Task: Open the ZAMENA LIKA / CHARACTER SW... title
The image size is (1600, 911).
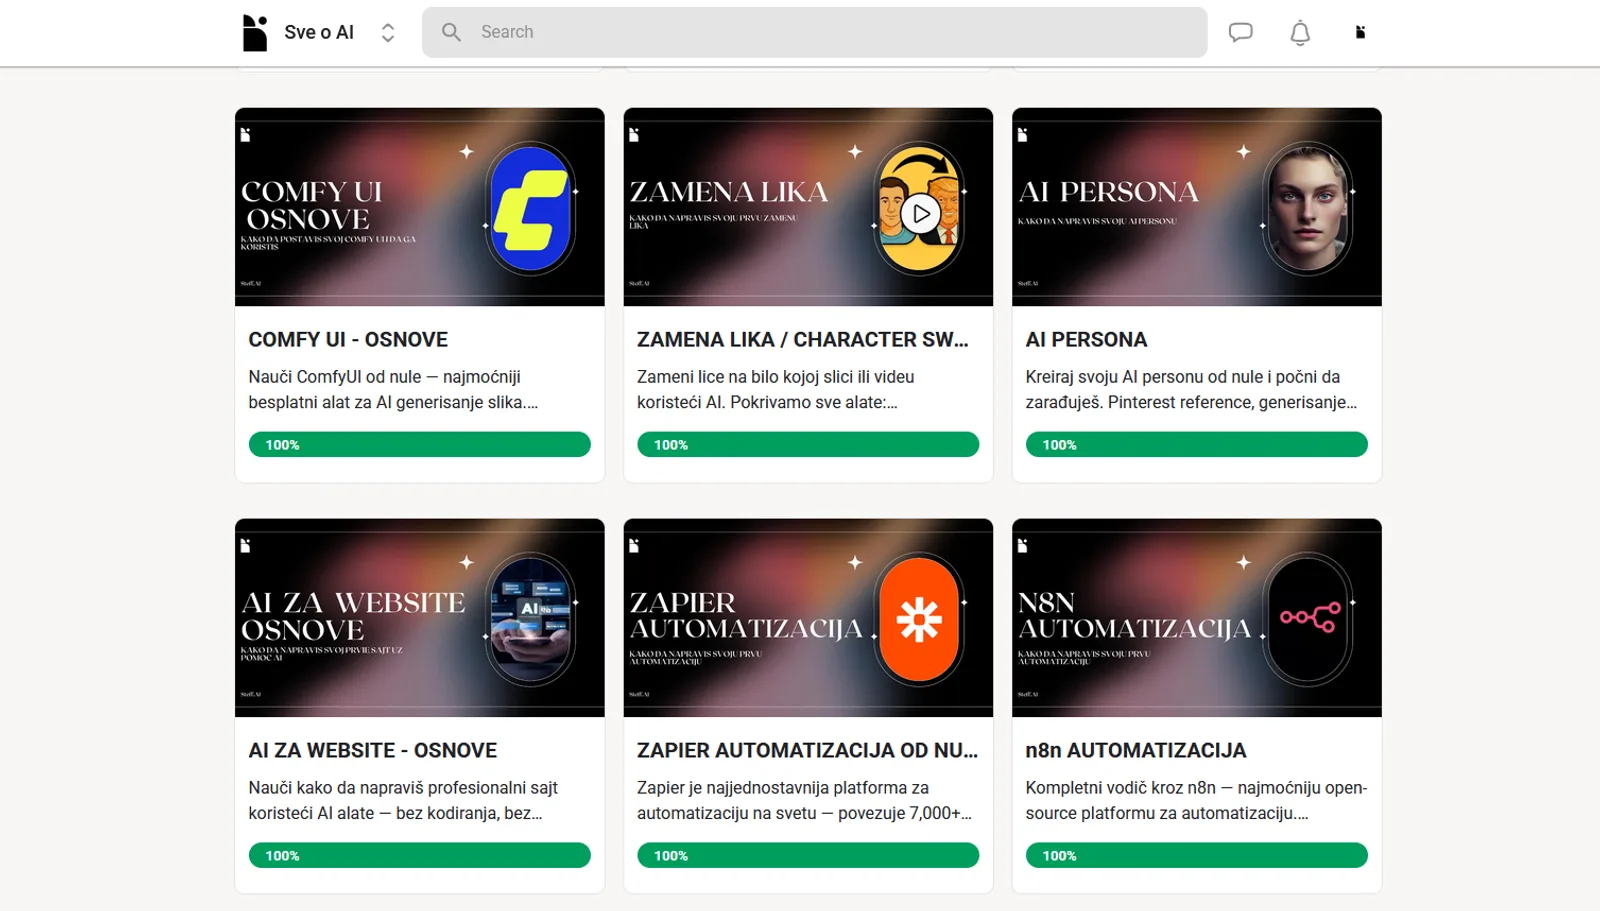Action: tap(803, 340)
